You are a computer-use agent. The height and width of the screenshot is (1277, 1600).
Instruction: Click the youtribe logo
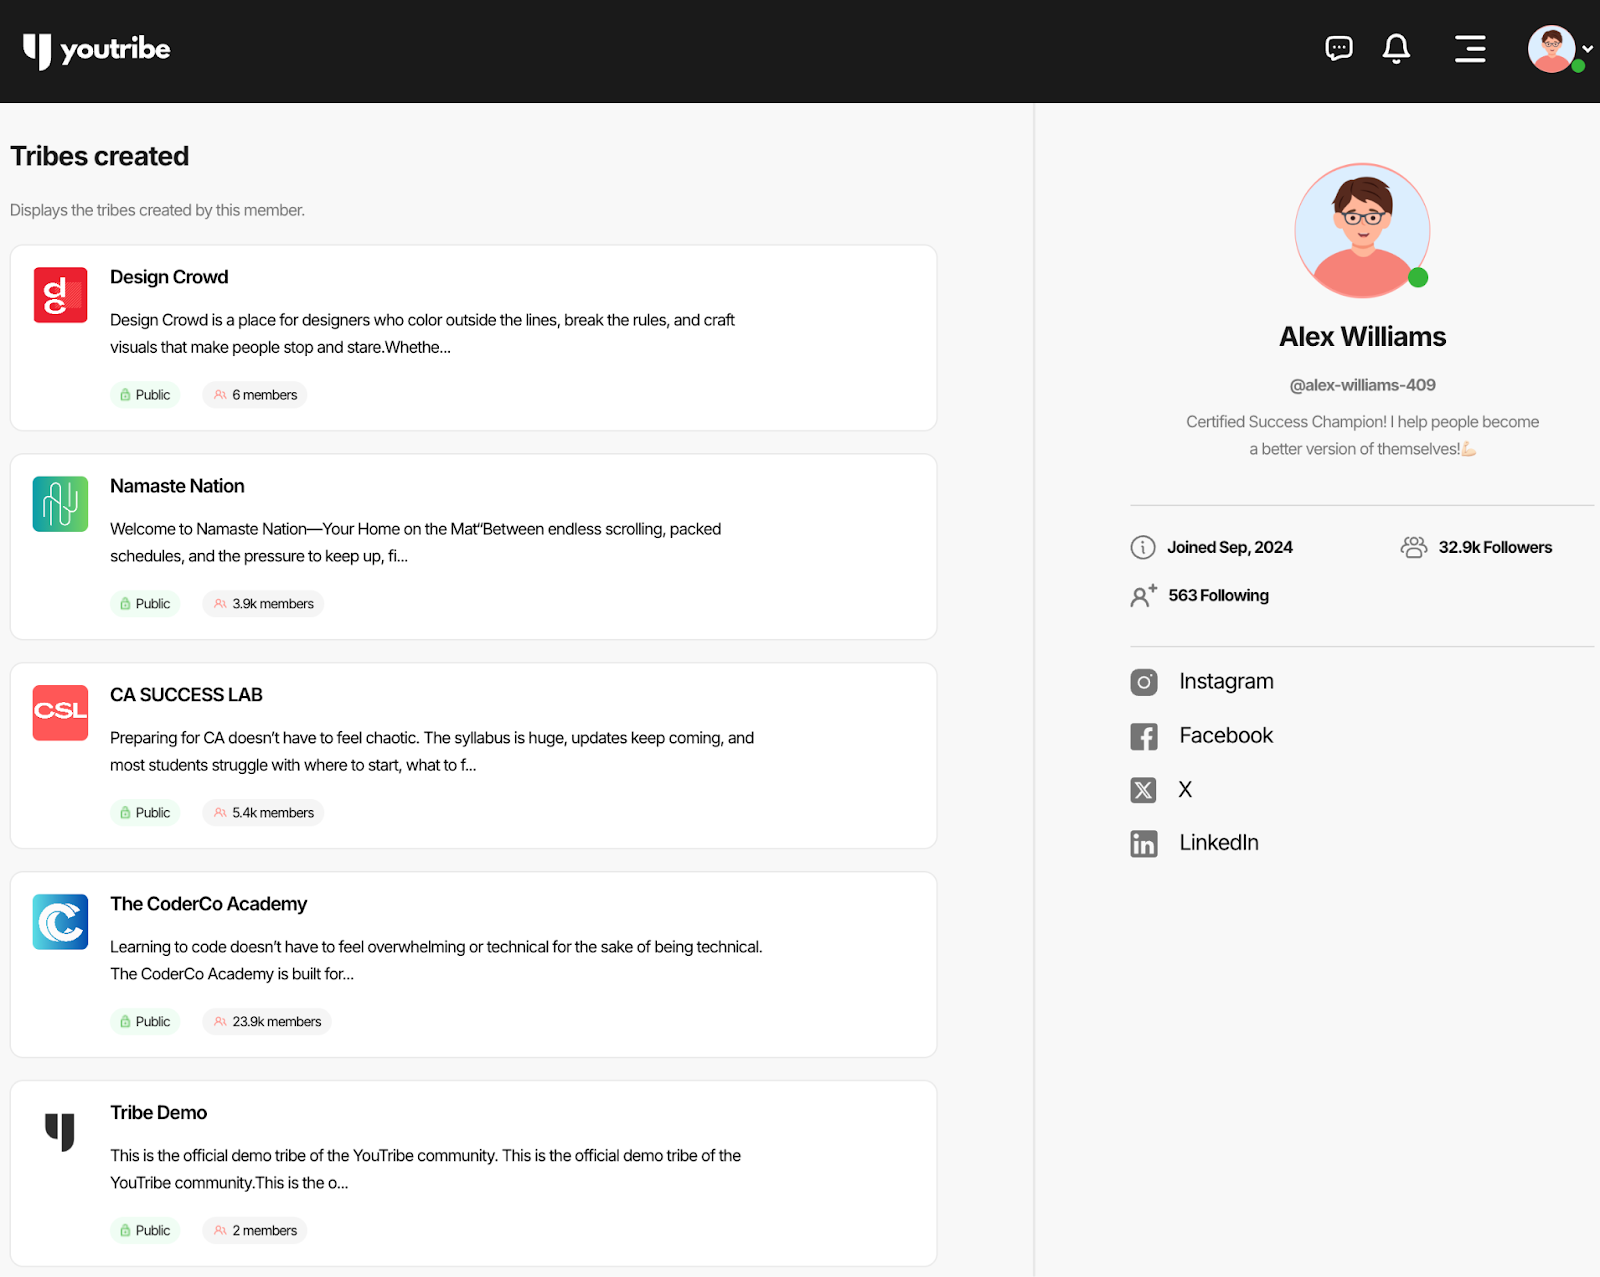[x=97, y=50]
